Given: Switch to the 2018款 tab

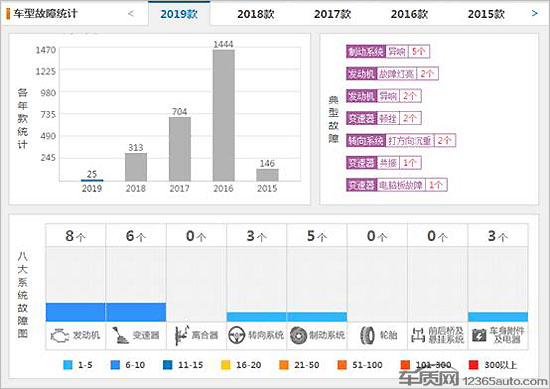Looking at the screenshot, I should (x=255, y=14).
